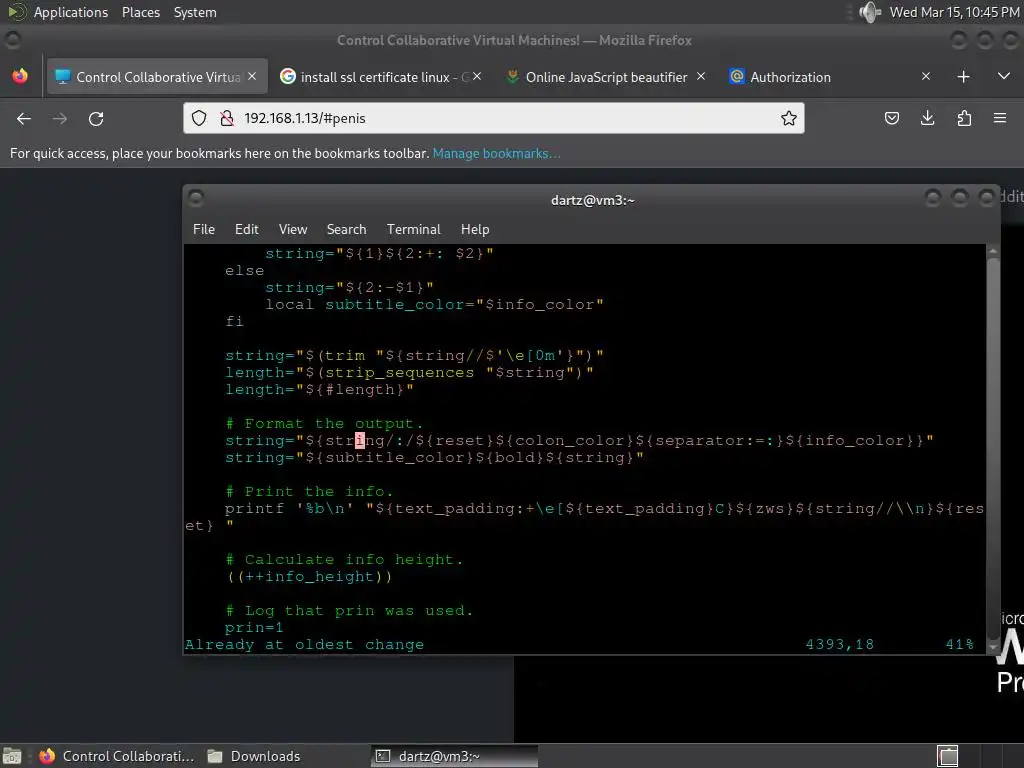Switch to dartz@vm3:~ taskbar button
Image resolution: width=1024 pixels, height=768 pixels.
click(x=455, y=756)
